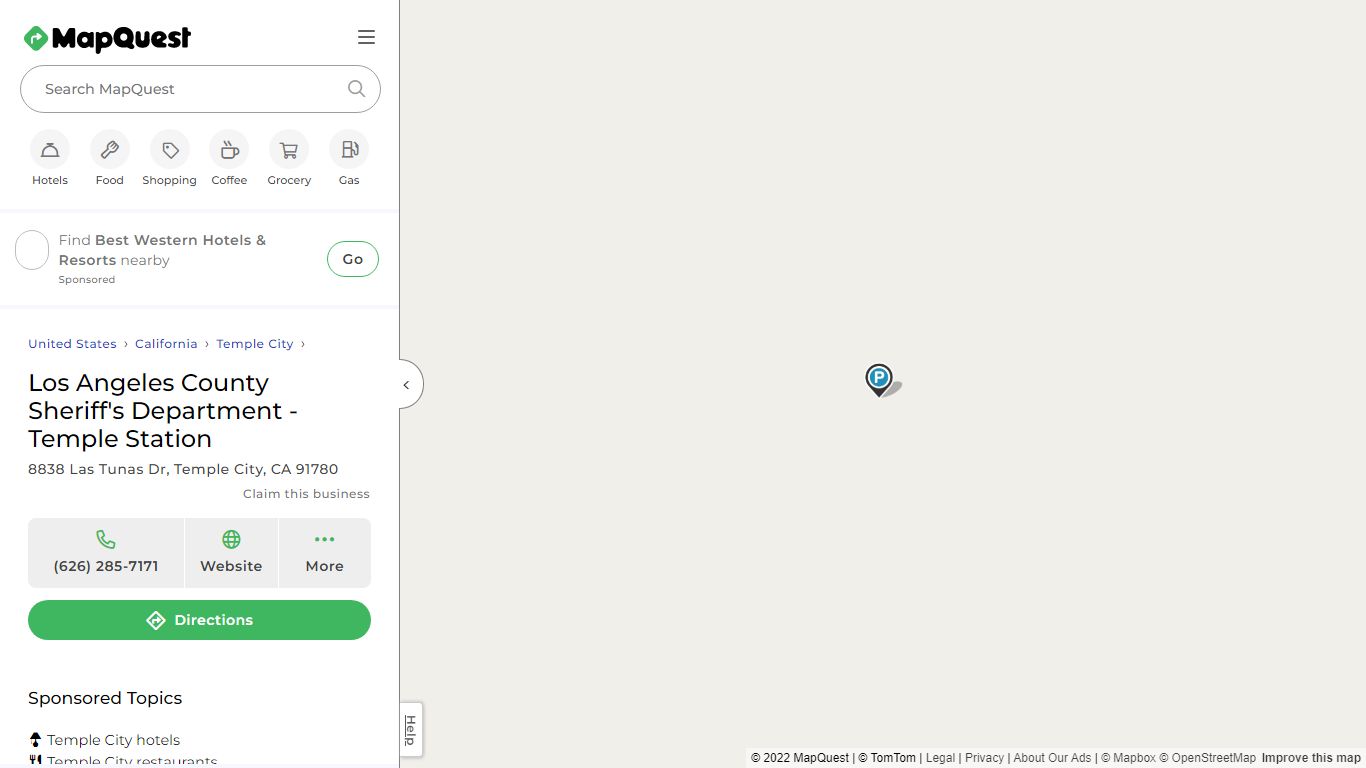
Task: Open the Legal footer link
Action: pyautogui.click(x=940, y=758)
